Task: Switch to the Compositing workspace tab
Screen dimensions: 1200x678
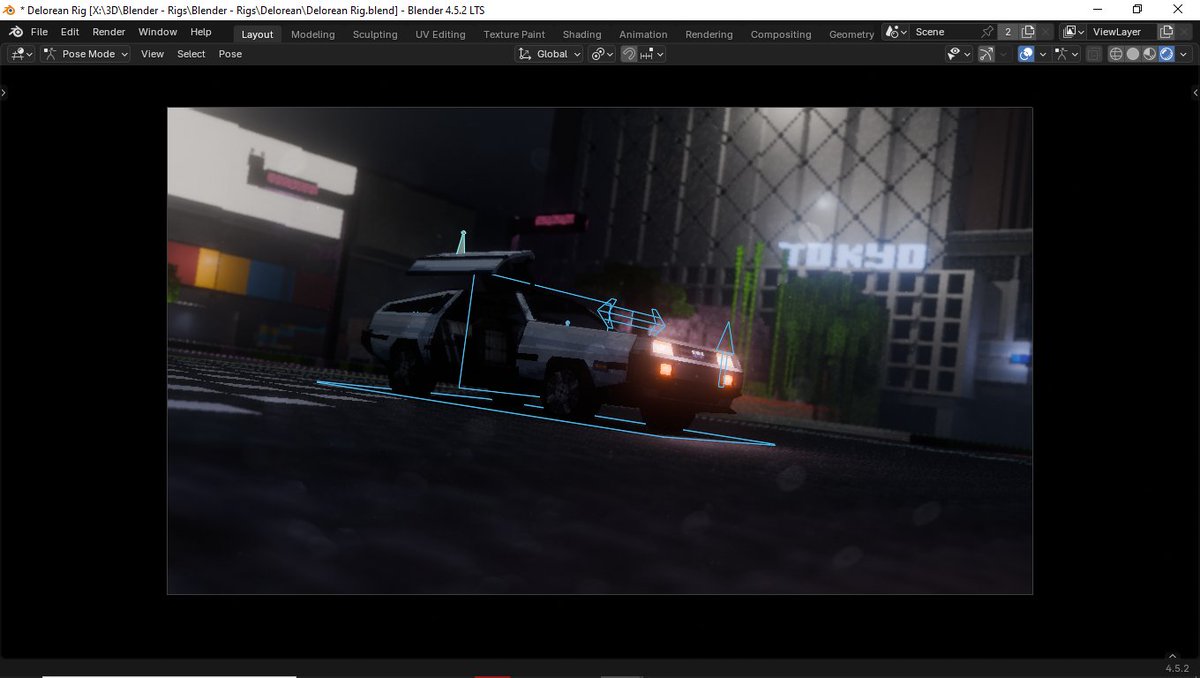Action: click(781, 34)
